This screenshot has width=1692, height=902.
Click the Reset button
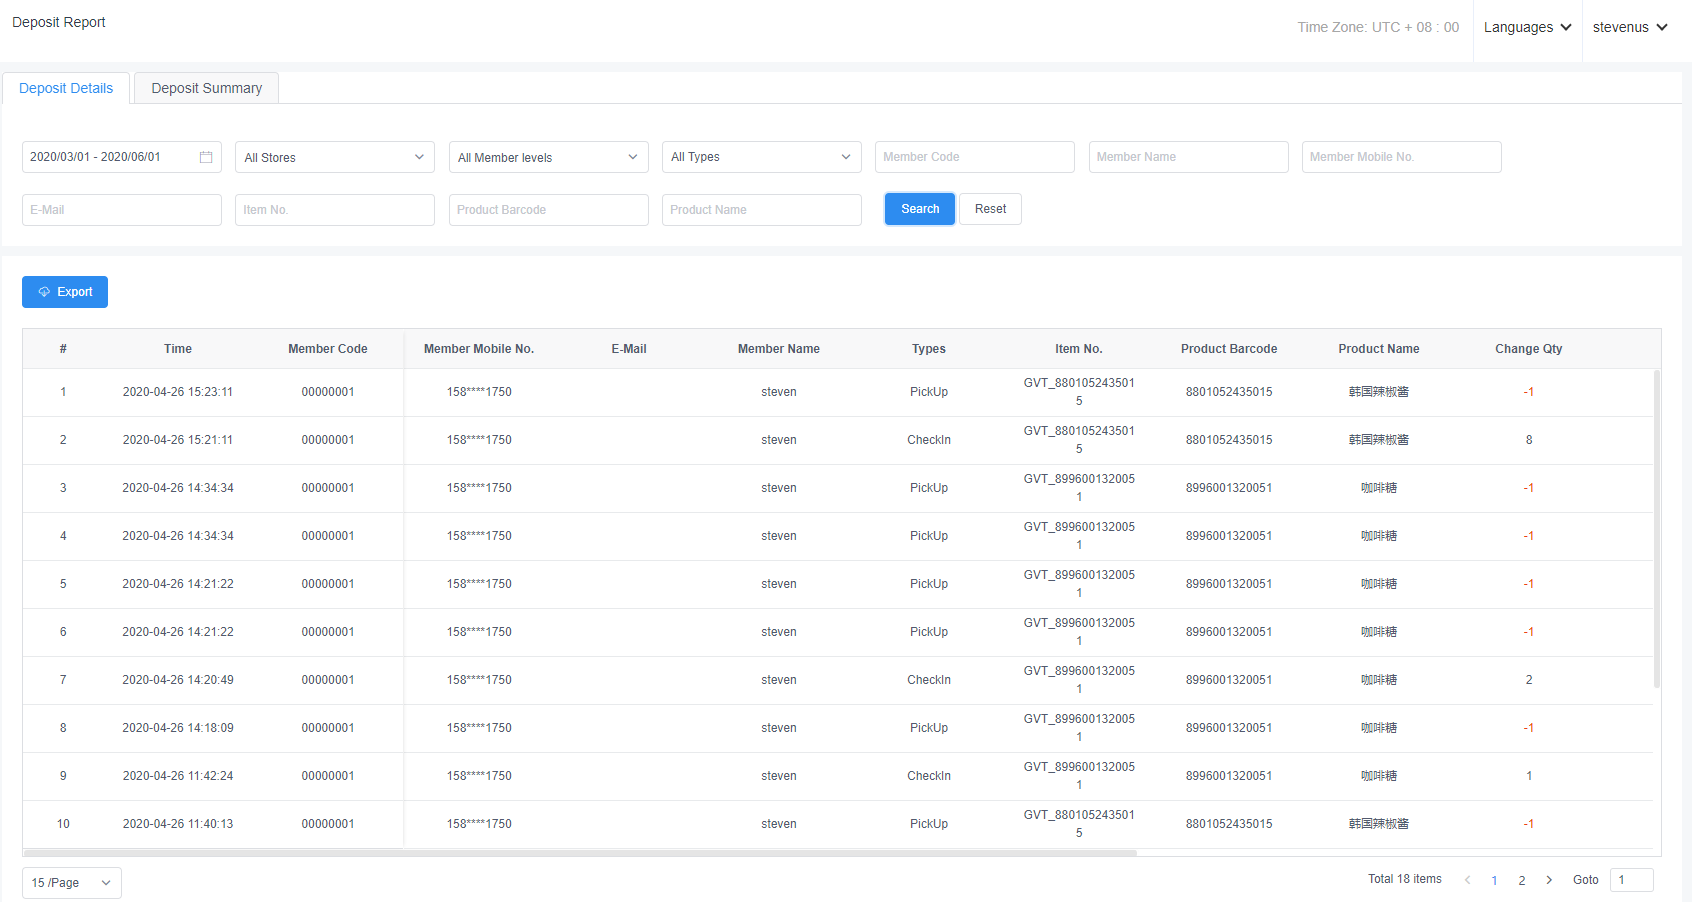point(990,209)
